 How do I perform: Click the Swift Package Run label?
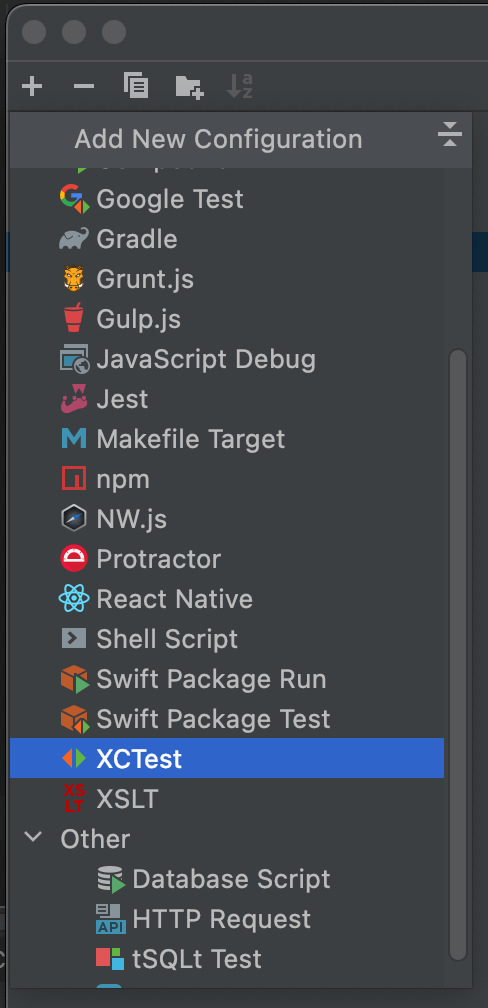click(211, 680)
